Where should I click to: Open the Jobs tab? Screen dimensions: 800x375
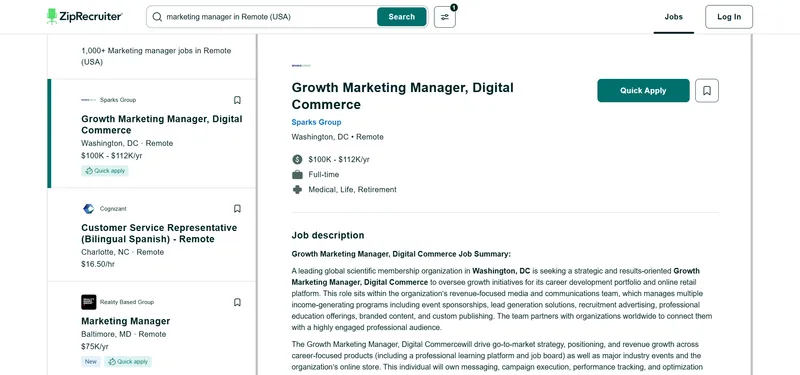(x=673, y=17)
